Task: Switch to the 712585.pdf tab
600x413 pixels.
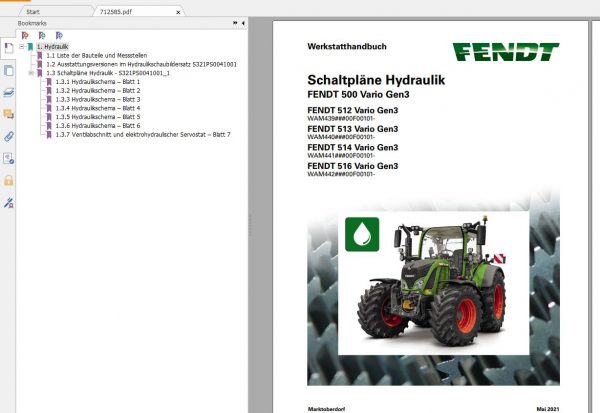Action: (x=116, y=12)
